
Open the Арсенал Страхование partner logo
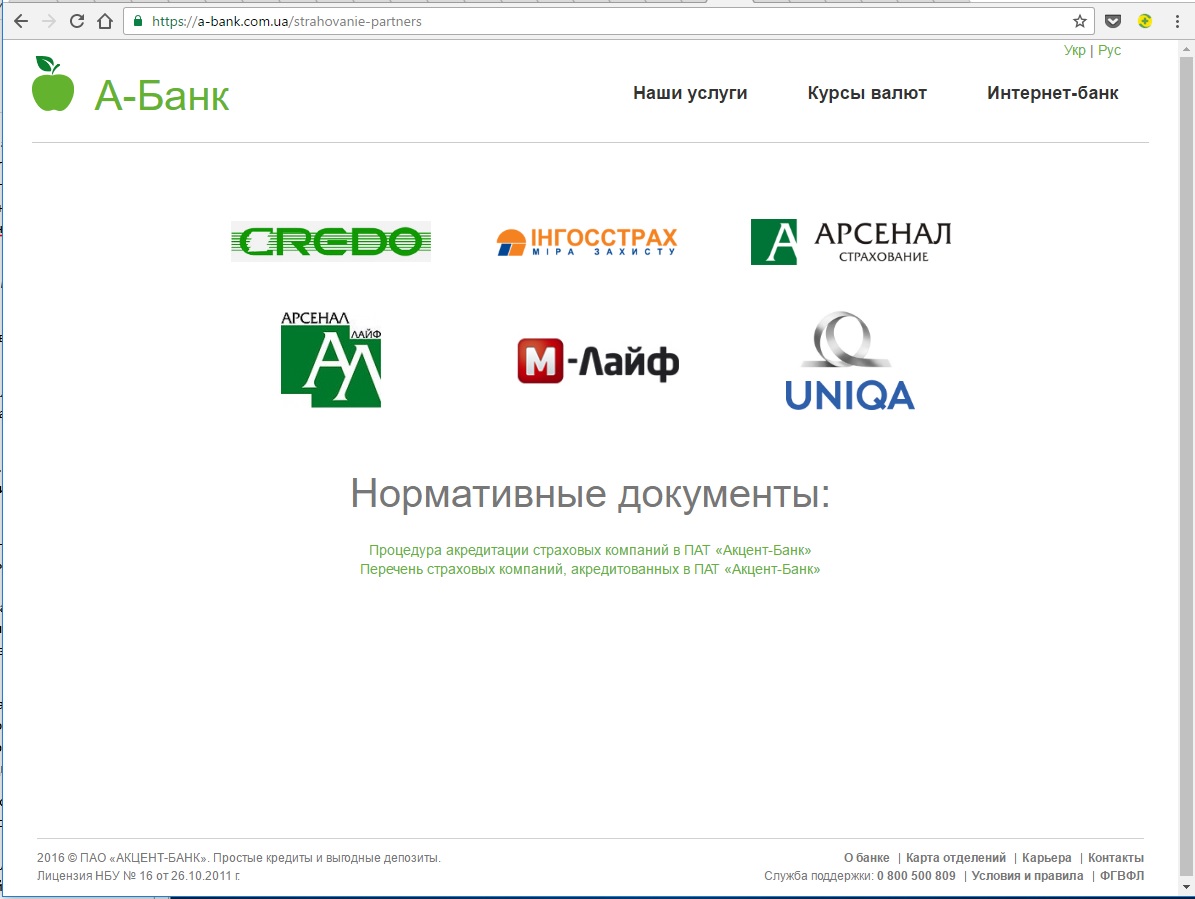click(851, 242)
